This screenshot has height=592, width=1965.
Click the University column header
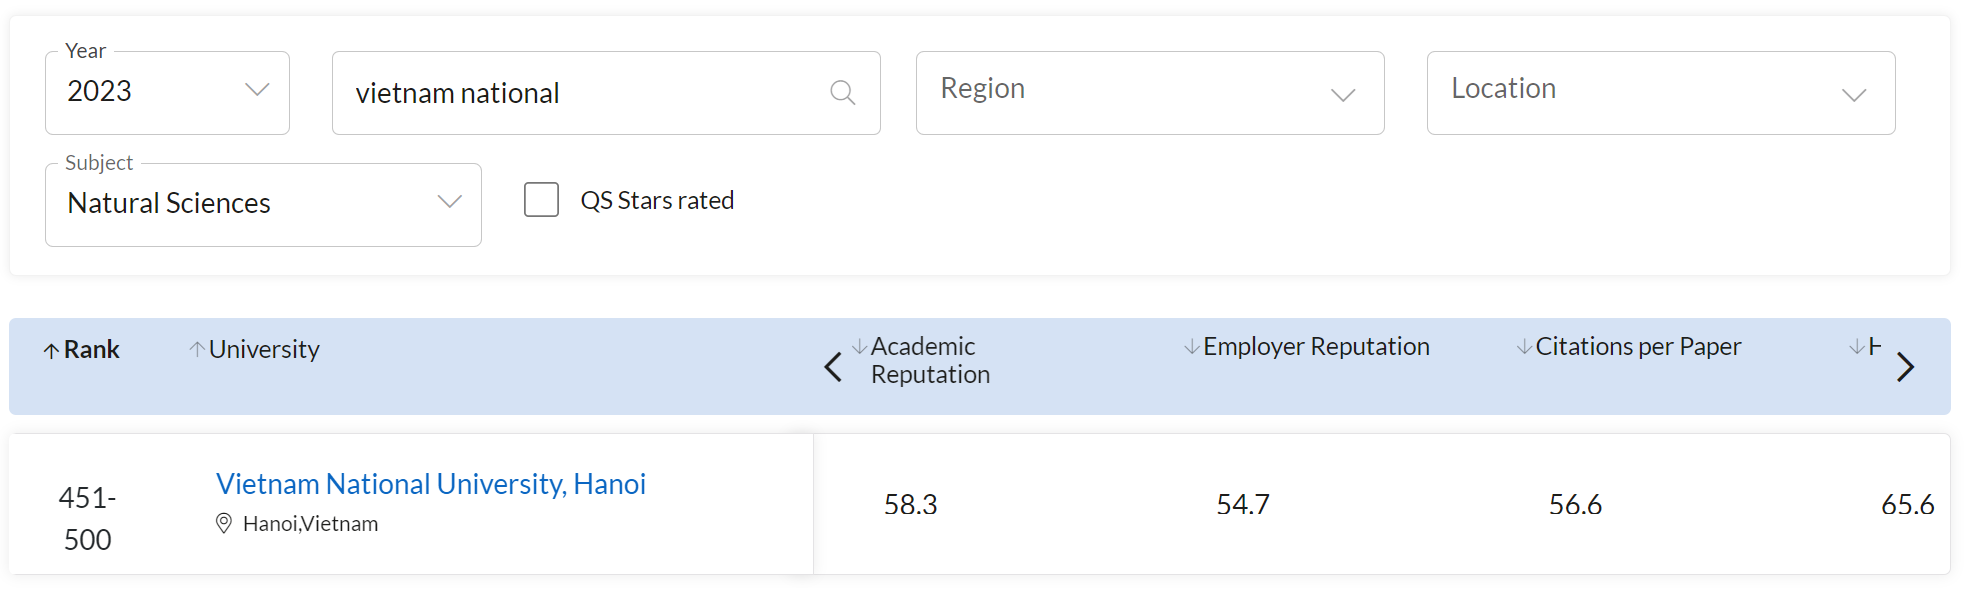click(264, 350)
